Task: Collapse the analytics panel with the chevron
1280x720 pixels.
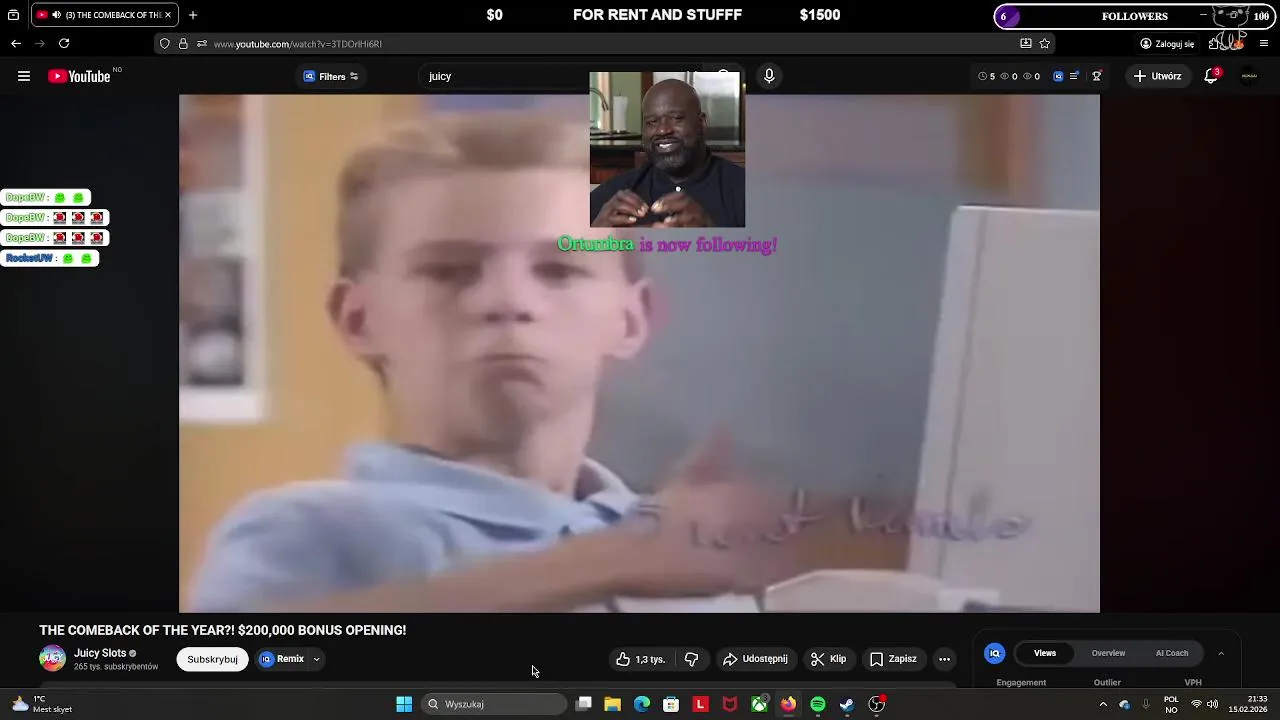Action: tap(1221, 653)
